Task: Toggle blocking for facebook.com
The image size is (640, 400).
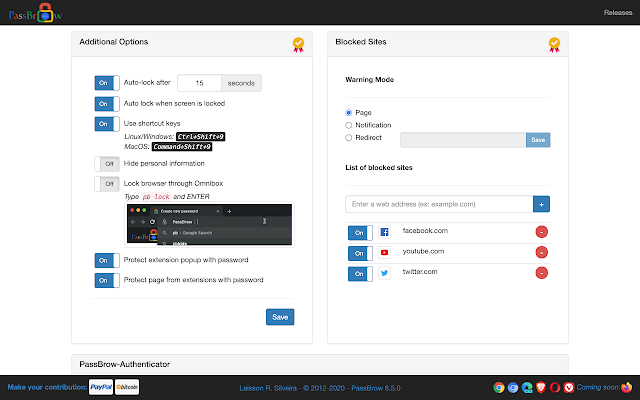Action: 360,233
